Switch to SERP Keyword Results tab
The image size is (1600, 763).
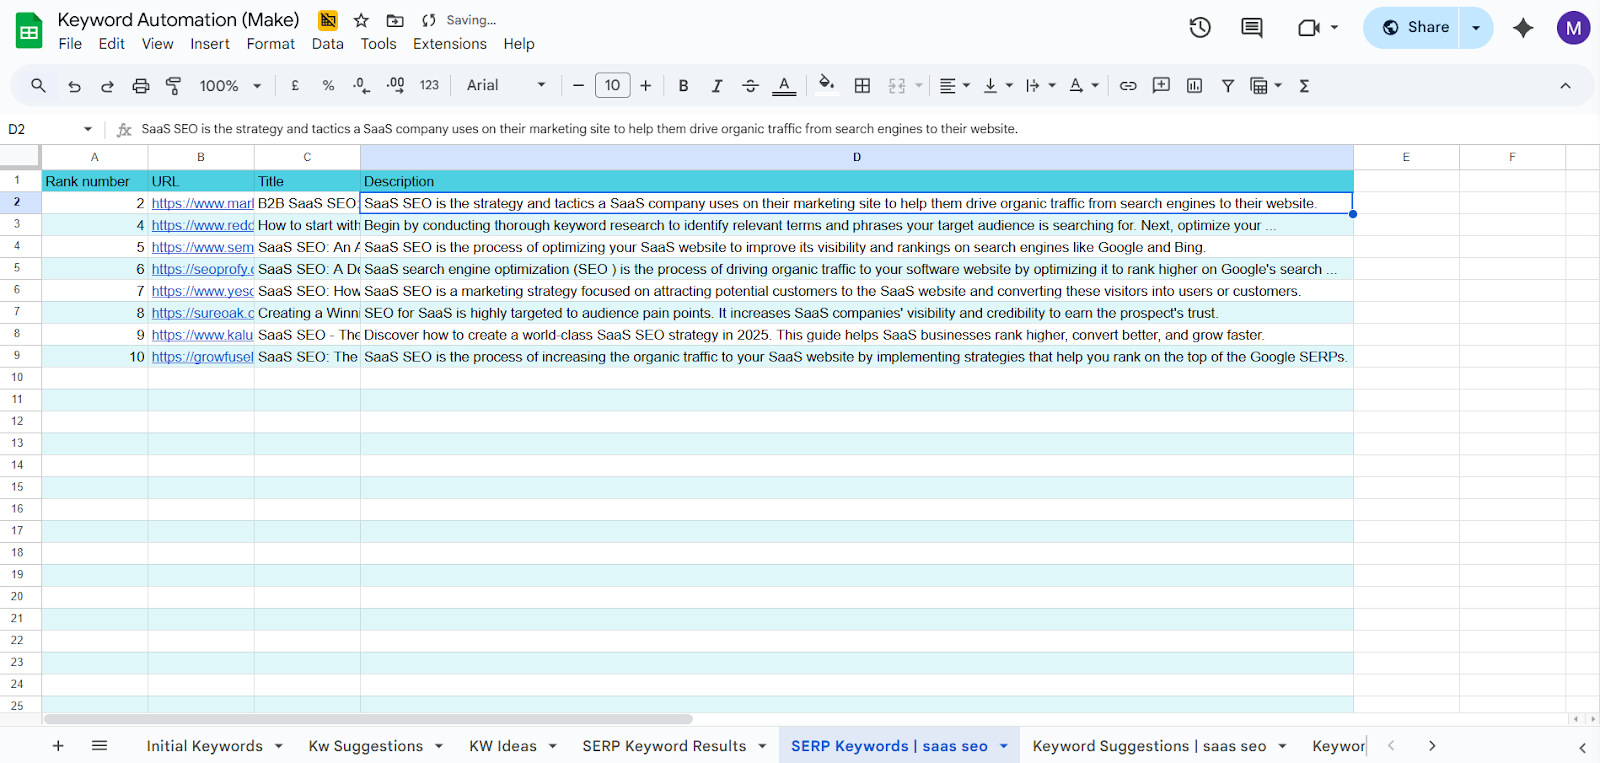pyautogui.click(x=664, y=746)
